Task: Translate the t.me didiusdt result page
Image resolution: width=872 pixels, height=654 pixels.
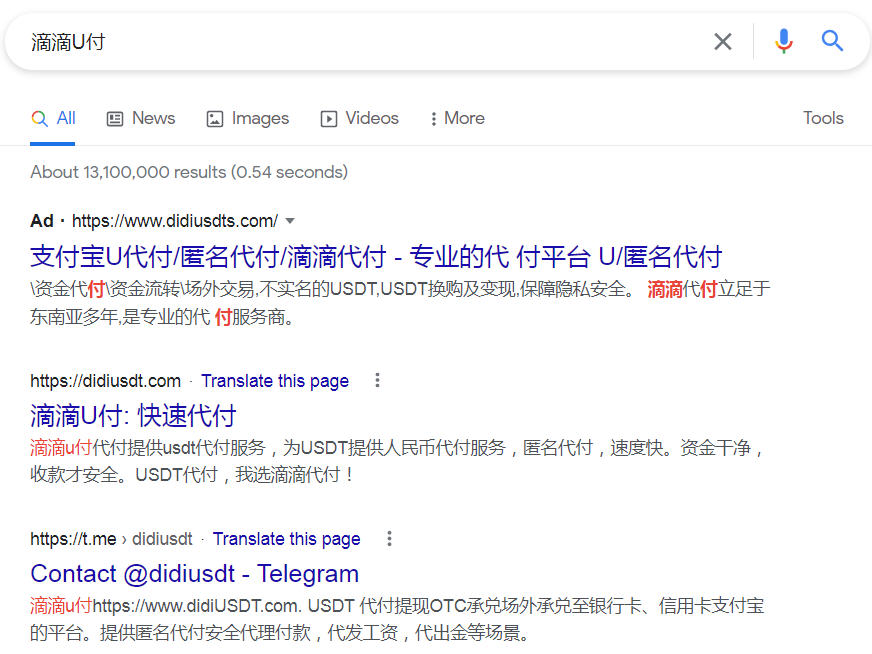Action: [286, 539]
